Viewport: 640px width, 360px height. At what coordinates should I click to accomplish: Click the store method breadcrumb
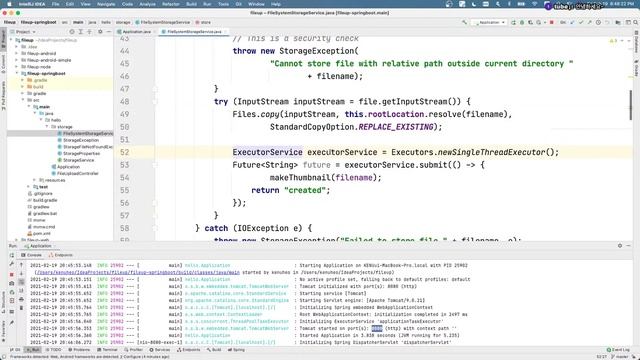pyautogui.click(x=203, y=22)
